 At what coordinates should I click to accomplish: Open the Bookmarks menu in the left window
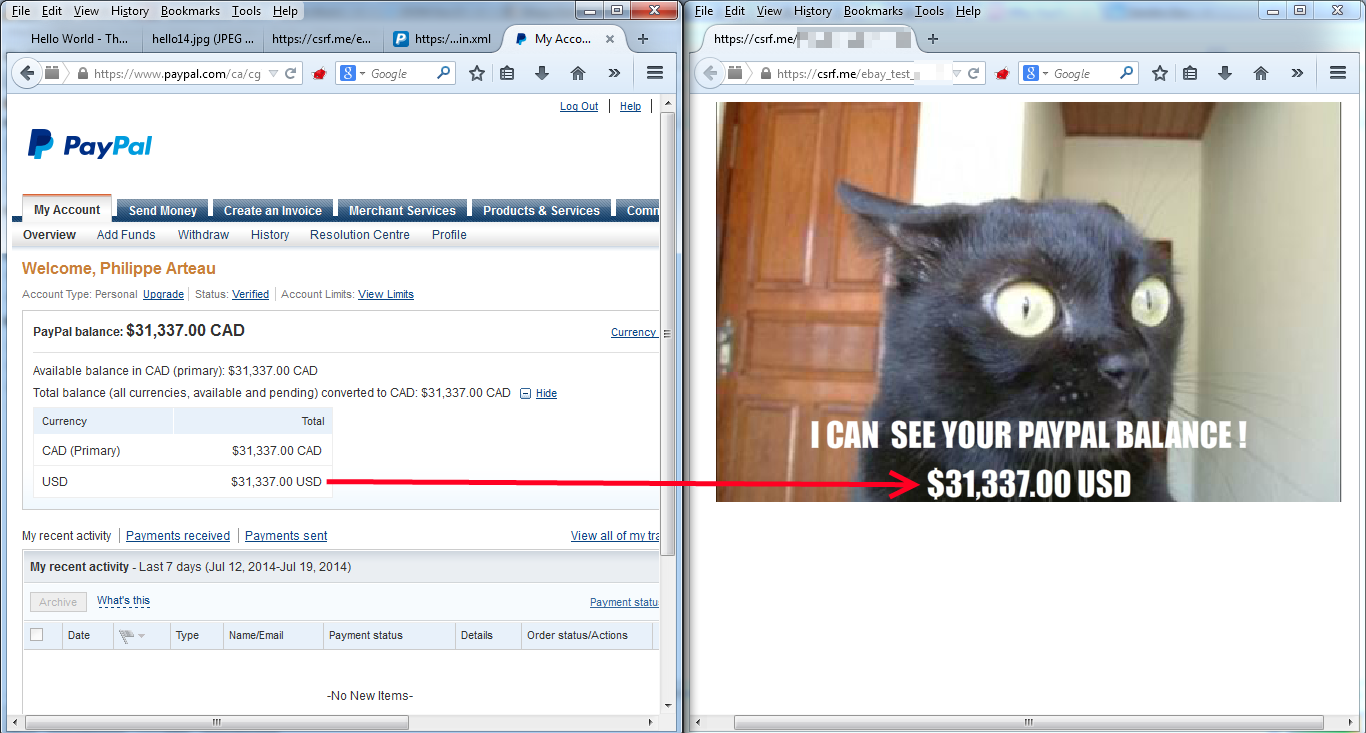pyautogui.click(x=190, y=11)
